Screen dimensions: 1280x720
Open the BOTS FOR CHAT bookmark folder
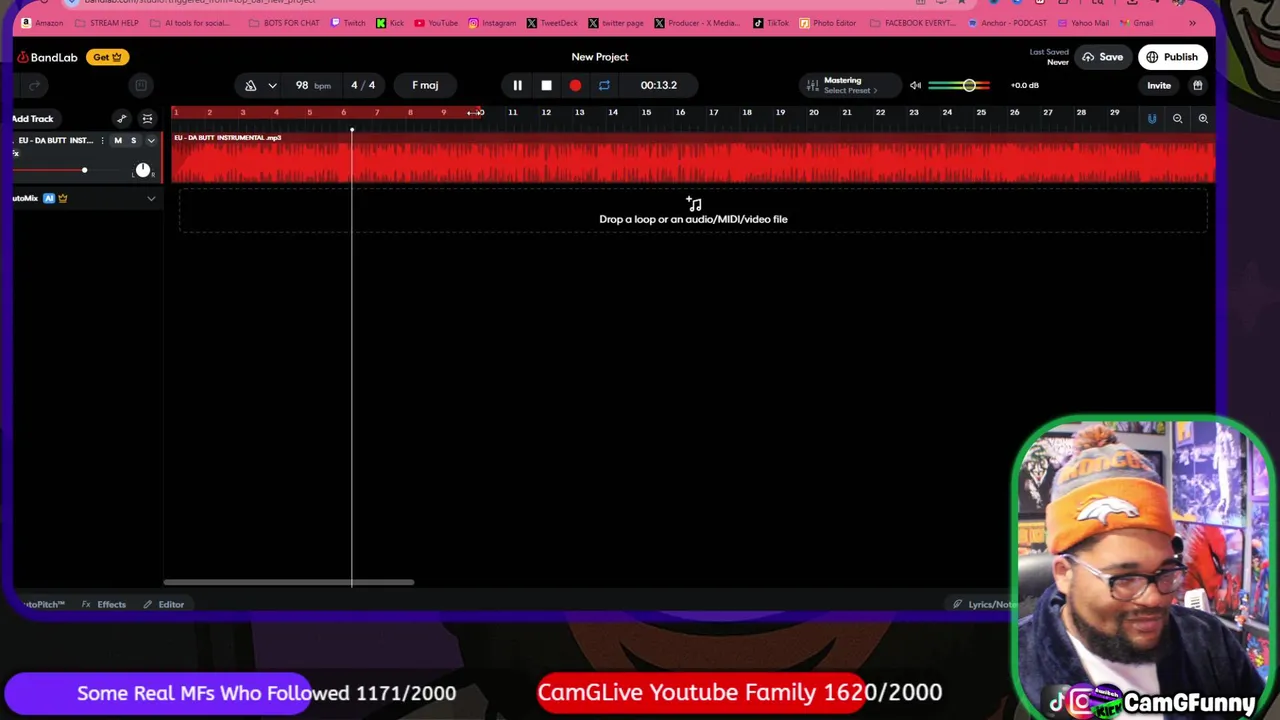(x=284, y=23)
